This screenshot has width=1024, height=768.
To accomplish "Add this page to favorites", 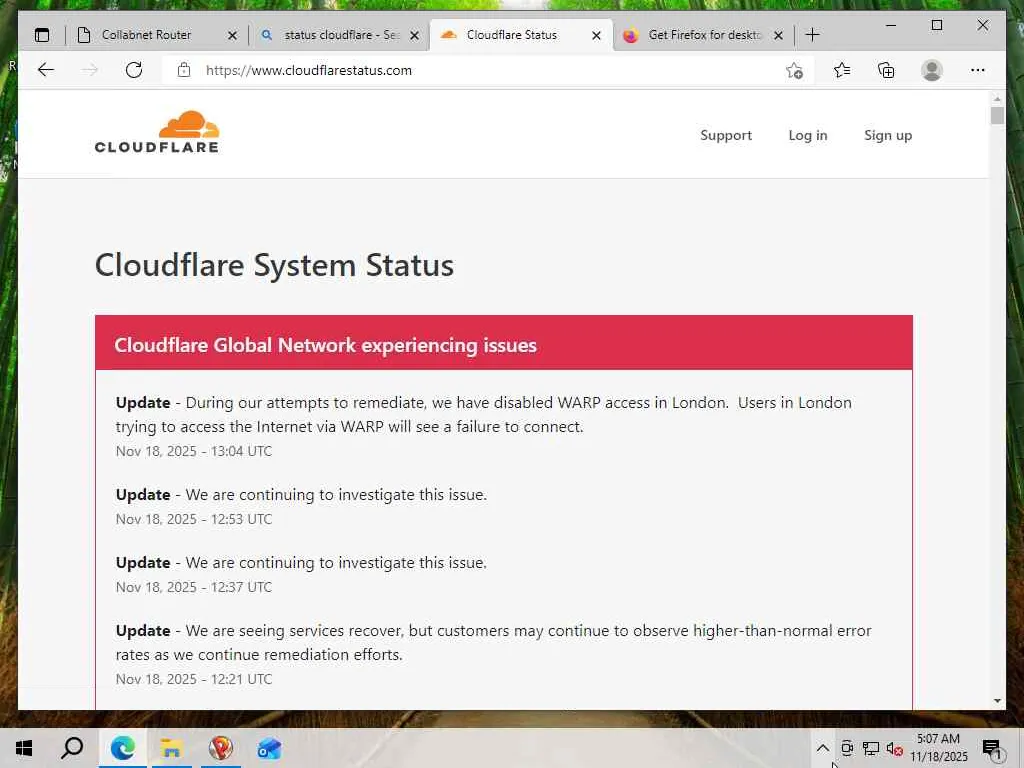I will pos(794,71).
